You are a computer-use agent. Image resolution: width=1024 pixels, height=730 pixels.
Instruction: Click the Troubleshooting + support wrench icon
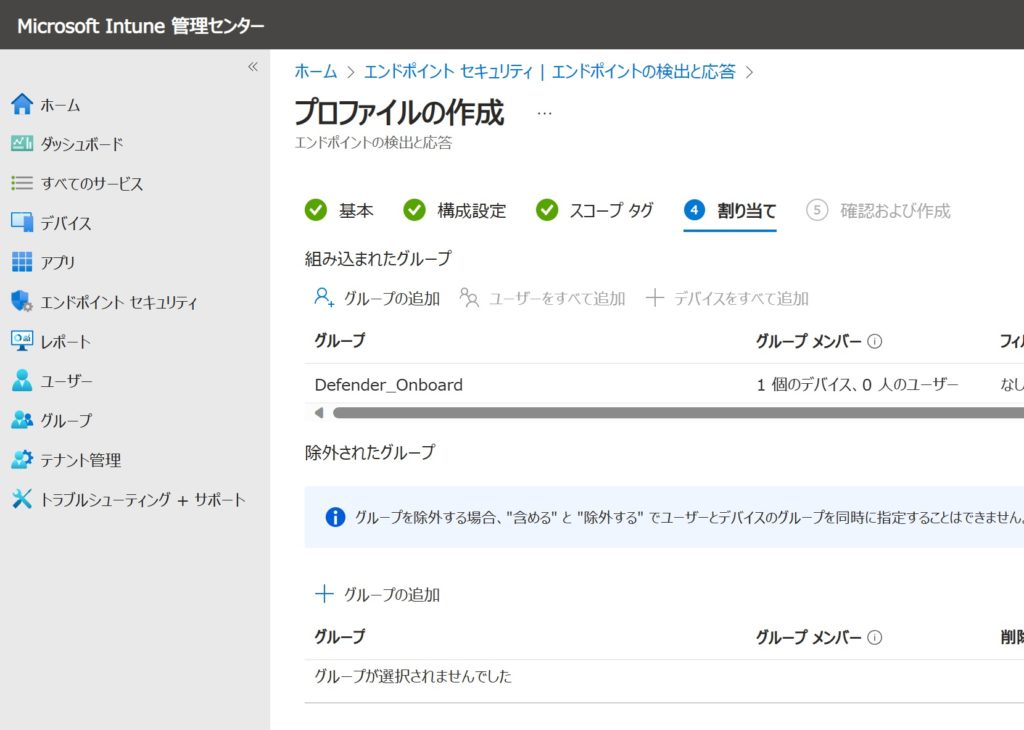tap(22, 499)
